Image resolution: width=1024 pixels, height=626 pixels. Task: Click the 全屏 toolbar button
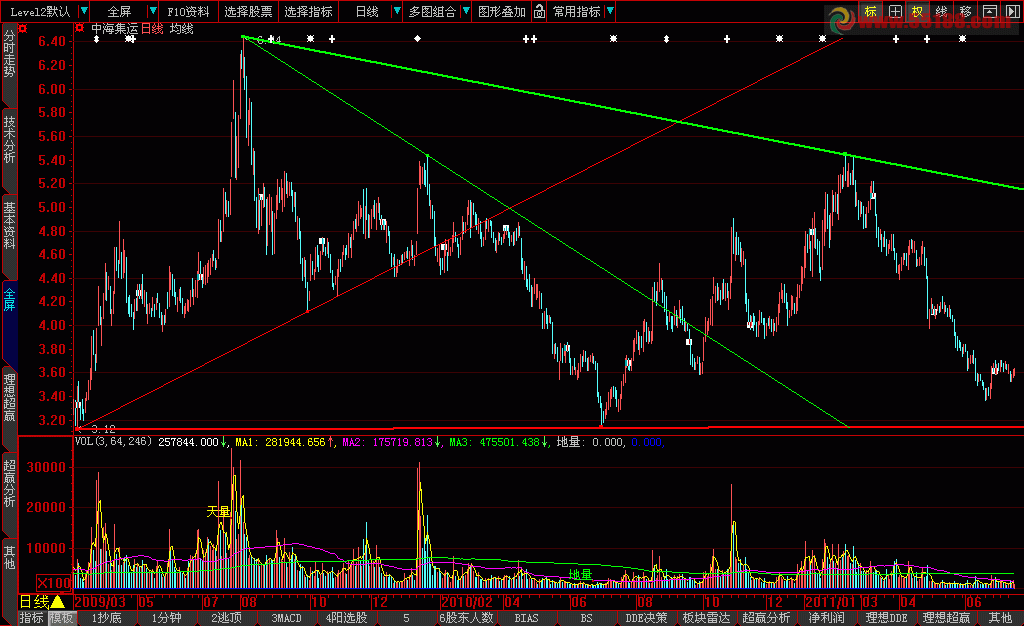pos(120,11)
